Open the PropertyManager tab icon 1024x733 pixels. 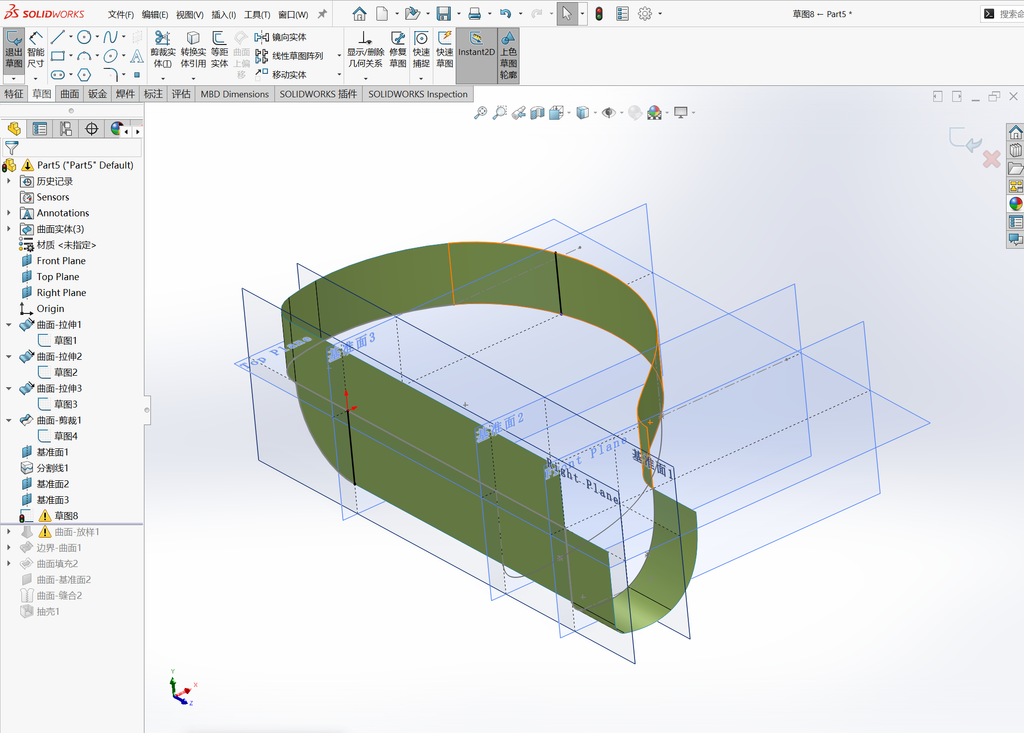click(40, 129)
